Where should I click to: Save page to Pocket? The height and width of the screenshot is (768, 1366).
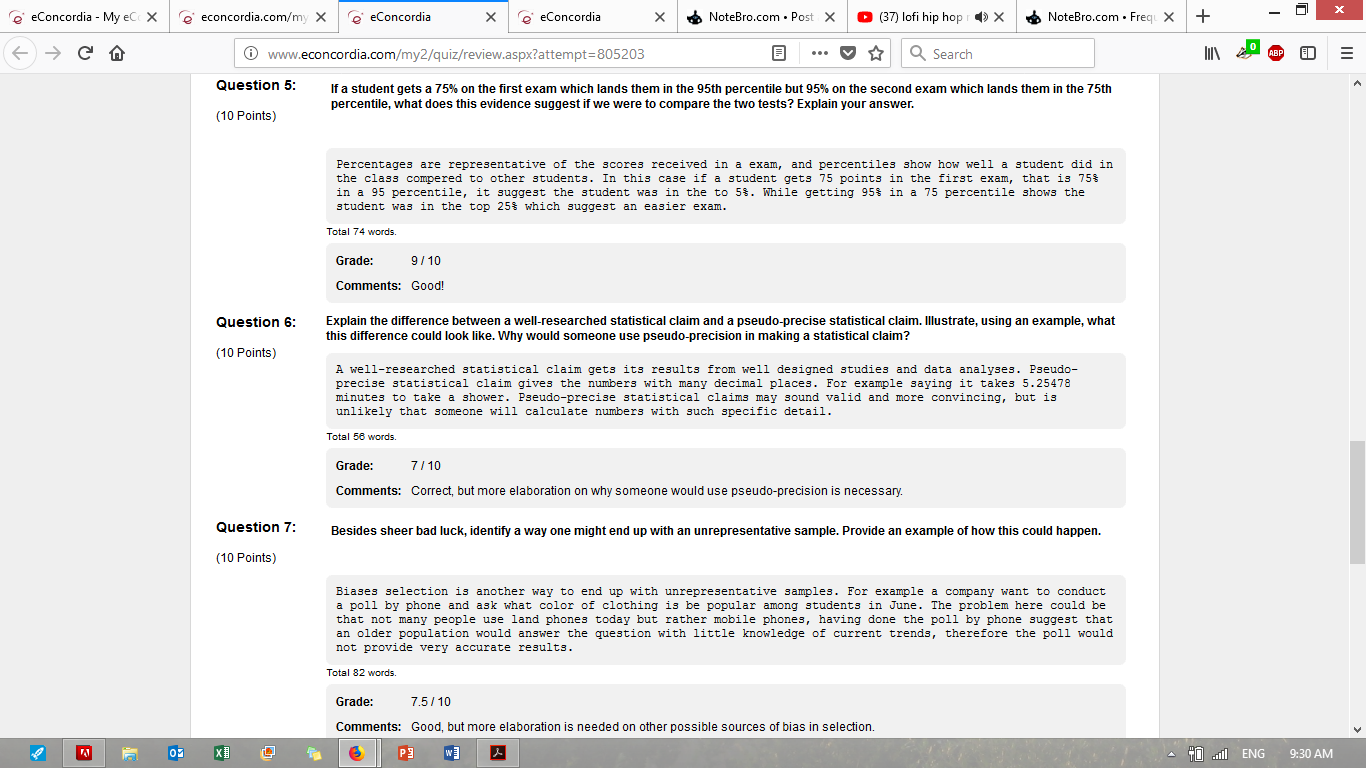(848, 54)
